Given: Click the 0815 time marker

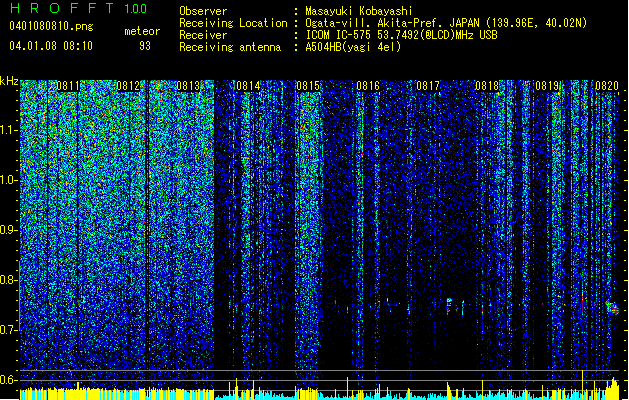Looking at the screenshot, I should [x=308, y=86].
